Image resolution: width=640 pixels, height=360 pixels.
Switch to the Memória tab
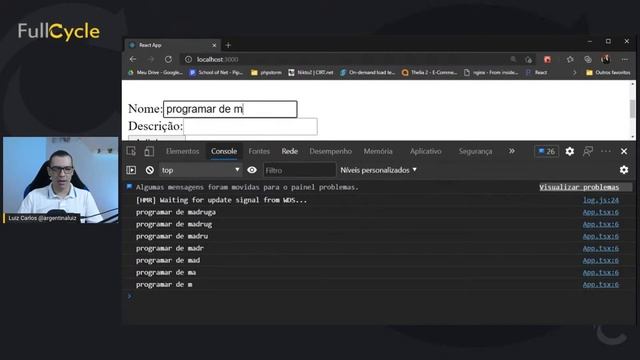coord(378,151)
